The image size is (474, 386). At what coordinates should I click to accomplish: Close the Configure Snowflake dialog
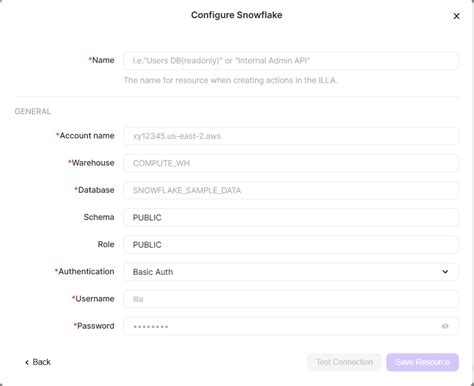pyautogui.click(x=456, y=16)
